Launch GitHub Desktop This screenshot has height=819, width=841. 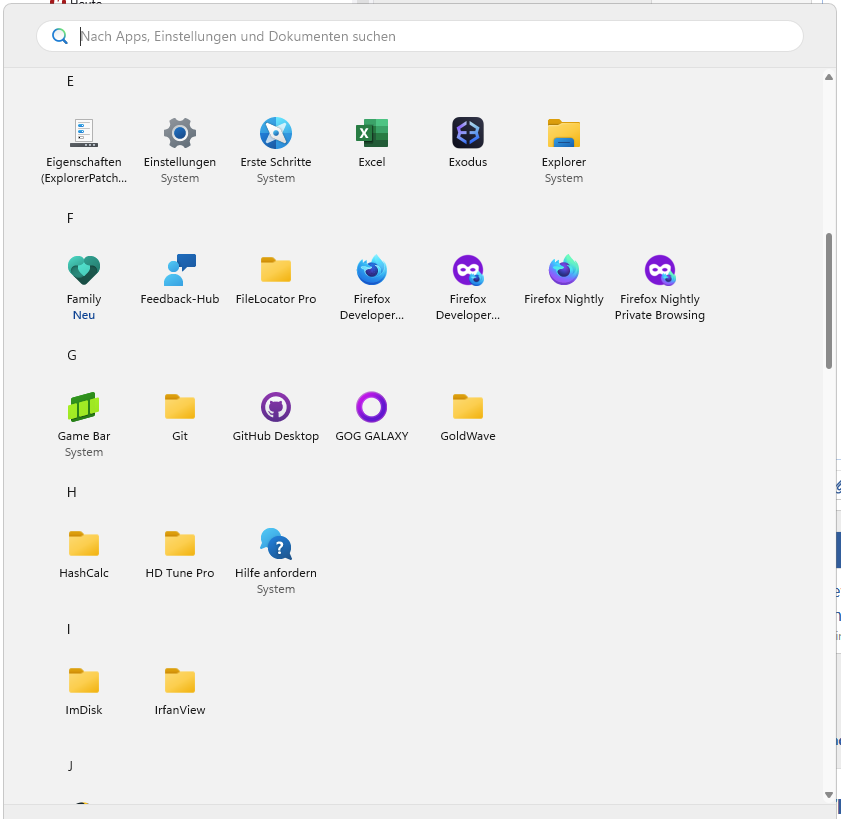(x=276, y=417)
